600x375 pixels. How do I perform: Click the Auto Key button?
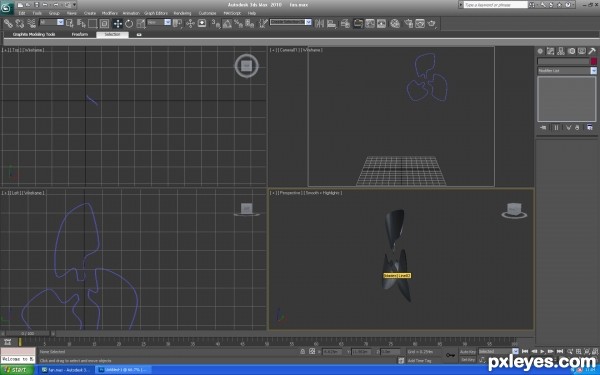pyautogui.click(x=467, y=352)
